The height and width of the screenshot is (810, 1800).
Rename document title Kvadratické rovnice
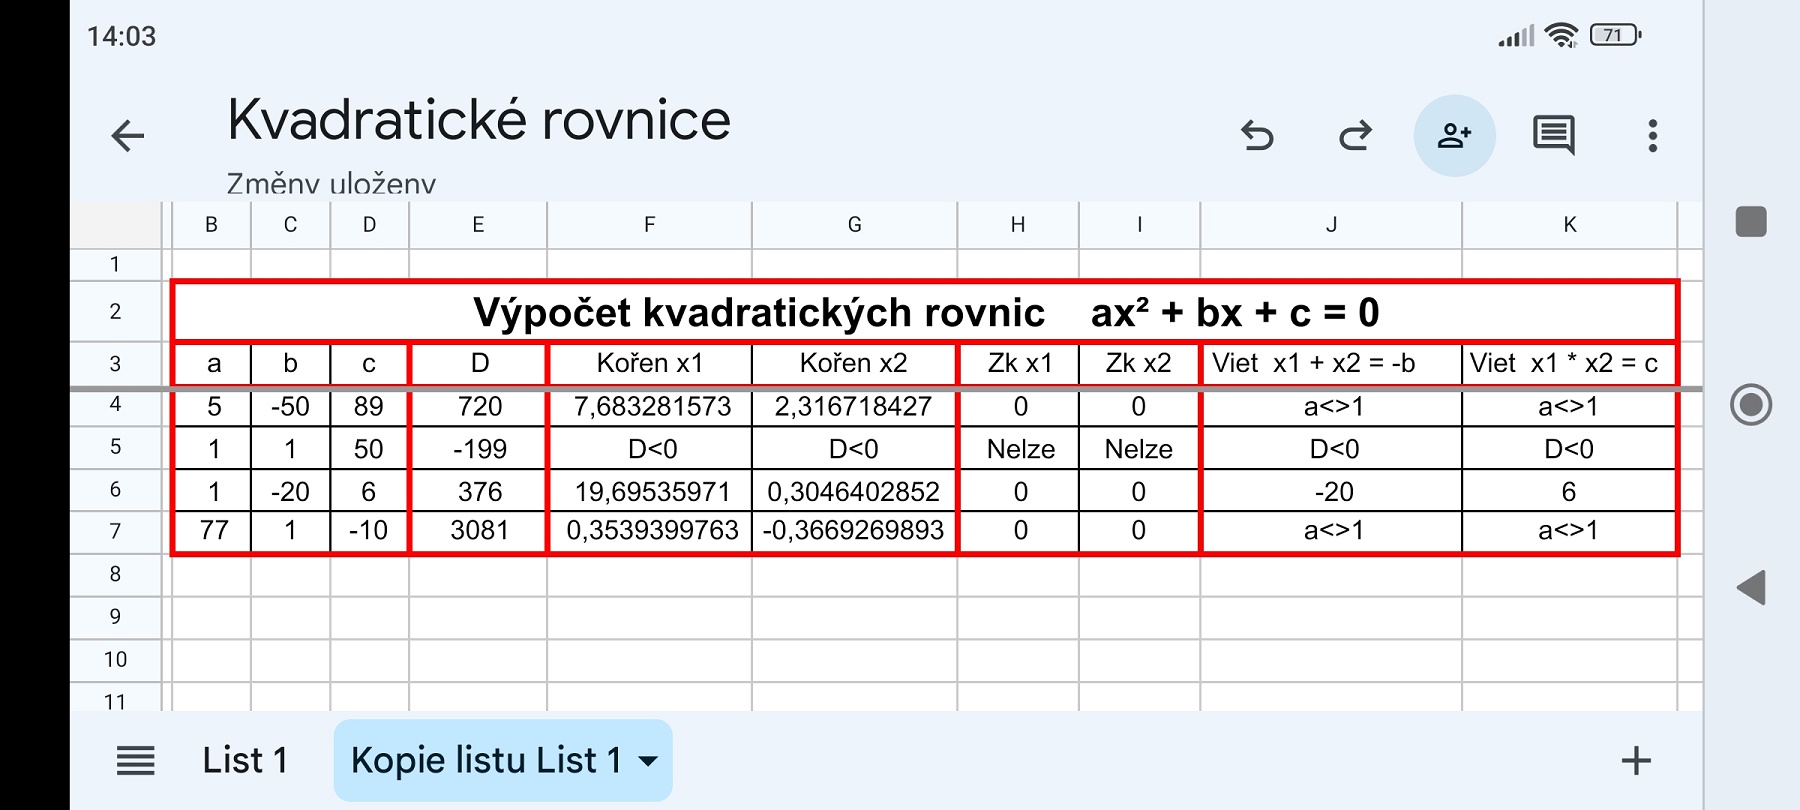pyautogui.click(x=479, y=120)
